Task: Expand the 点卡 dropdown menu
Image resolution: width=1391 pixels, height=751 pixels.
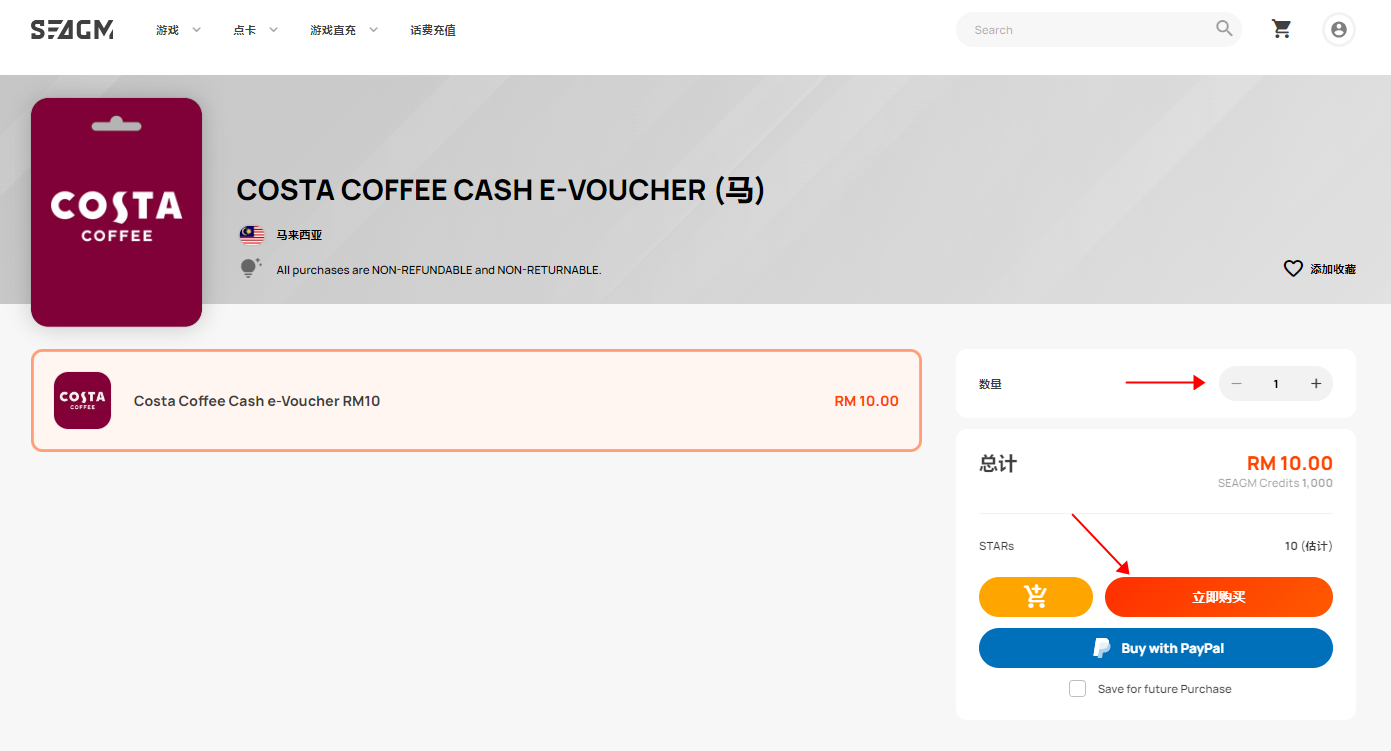Action: coord(256,30)
